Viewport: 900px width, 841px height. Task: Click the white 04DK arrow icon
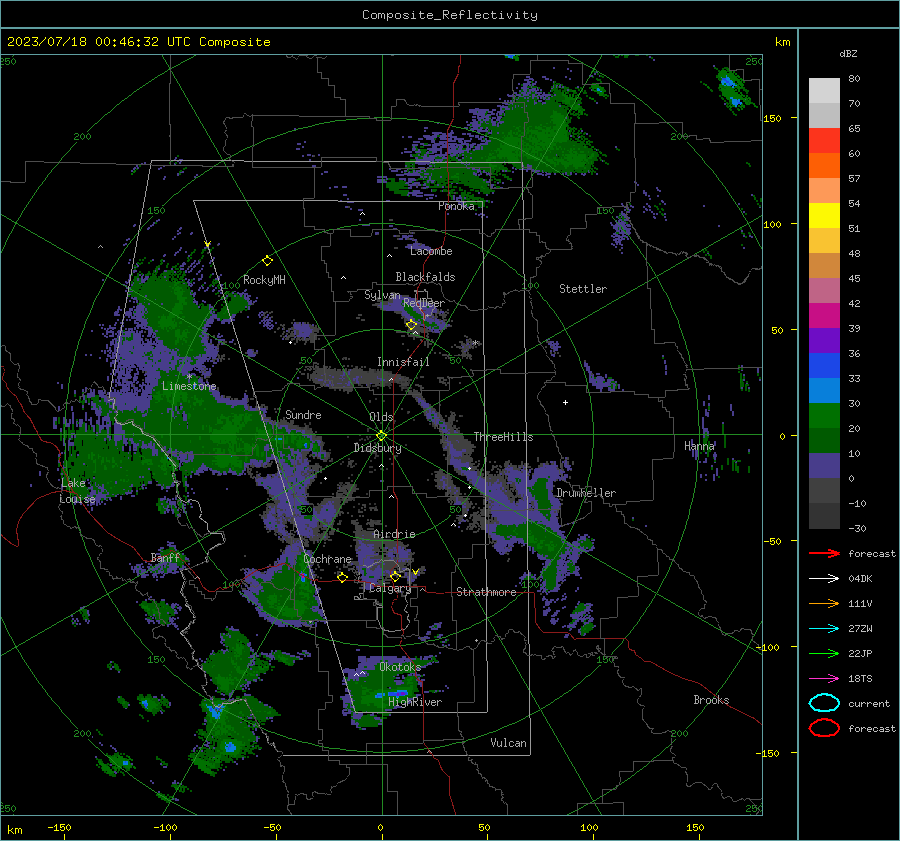(x=824, y=579)
